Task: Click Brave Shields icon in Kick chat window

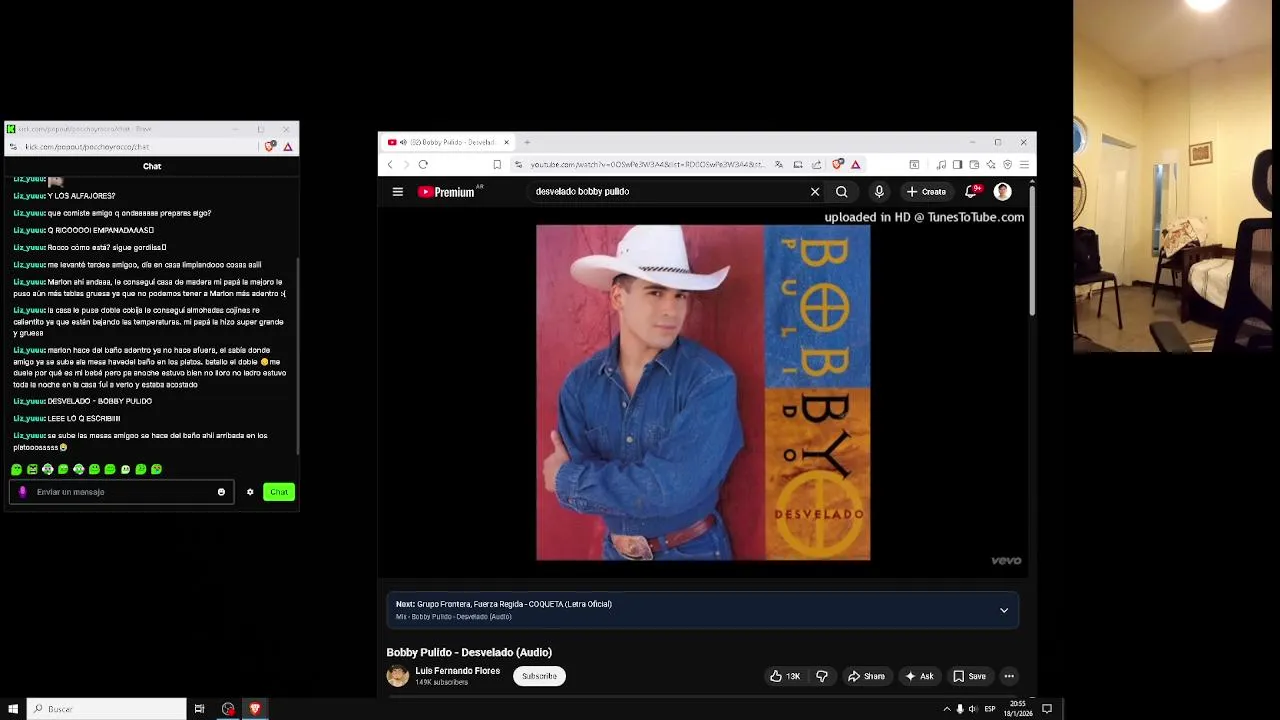Action: point(270,147)
